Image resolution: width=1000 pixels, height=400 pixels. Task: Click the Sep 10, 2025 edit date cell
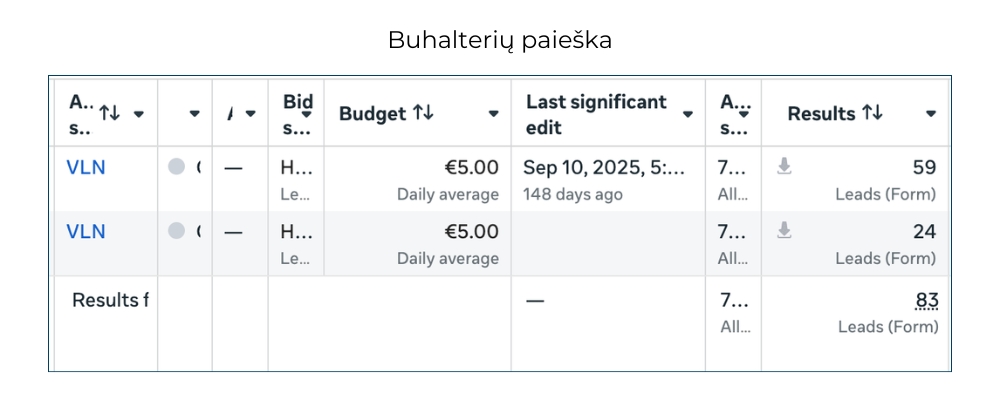pos(604,167)
